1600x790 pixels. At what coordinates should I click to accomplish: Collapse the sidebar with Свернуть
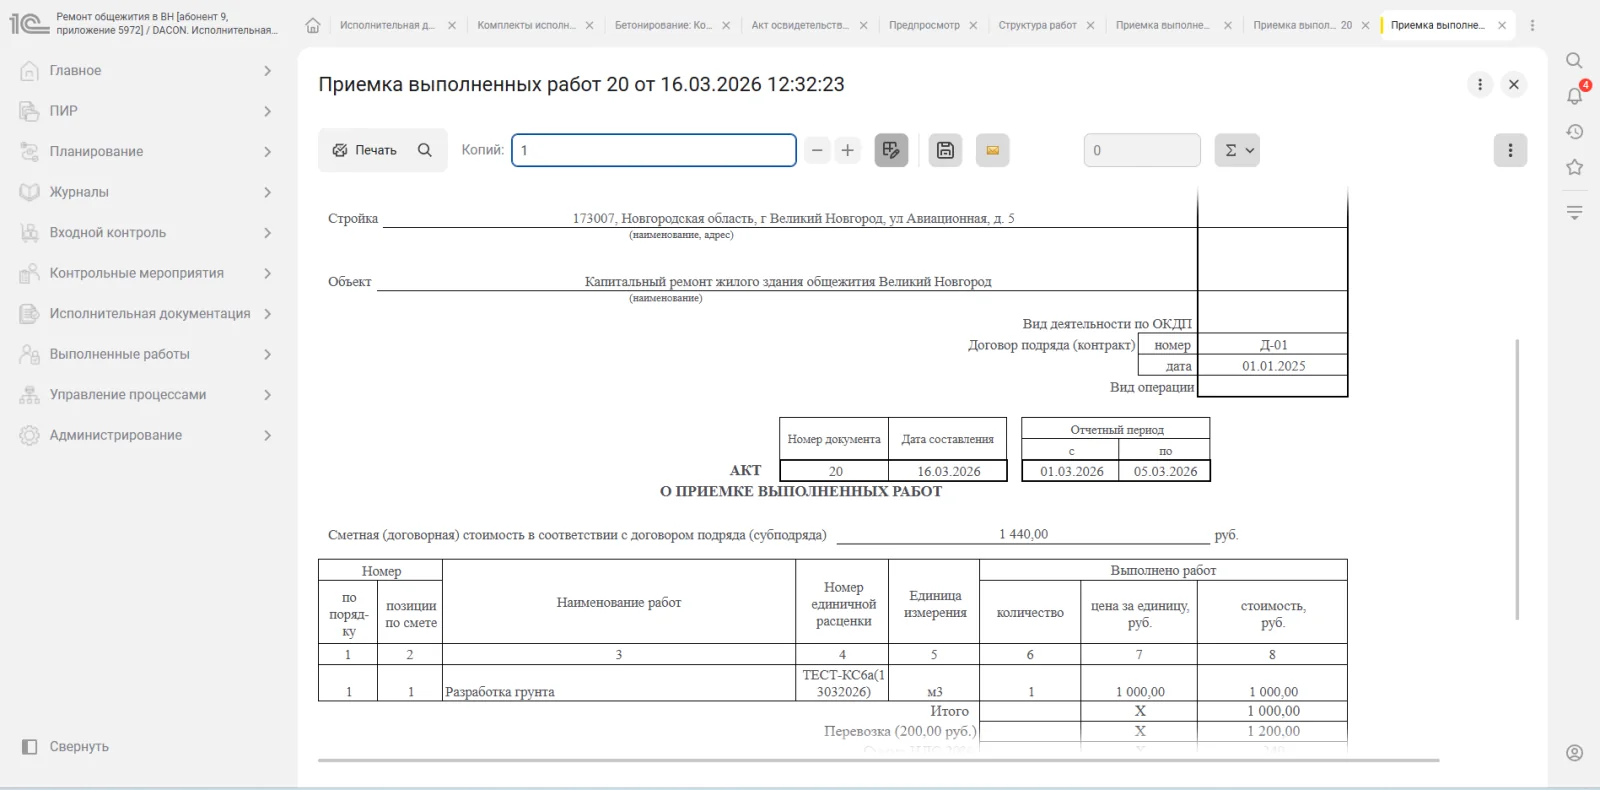(x=65, y=747)
